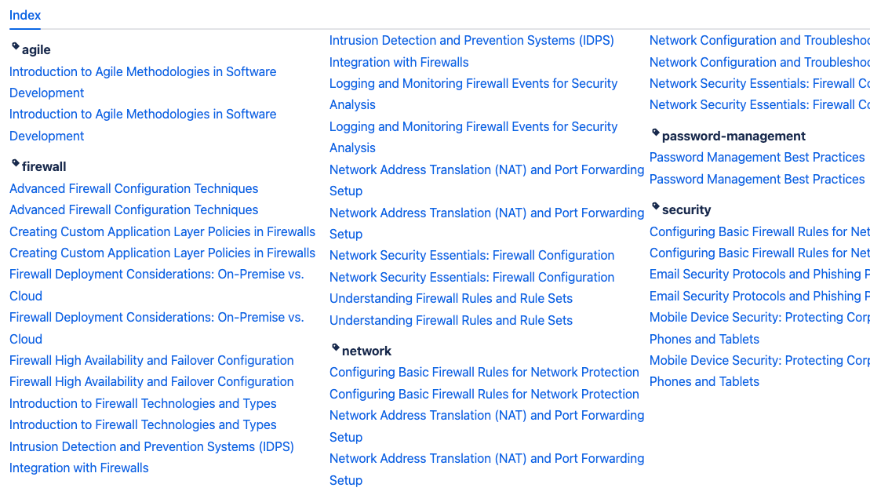Open the agile label heading
This screenshot has width=870, height=495.
point(36,50)
